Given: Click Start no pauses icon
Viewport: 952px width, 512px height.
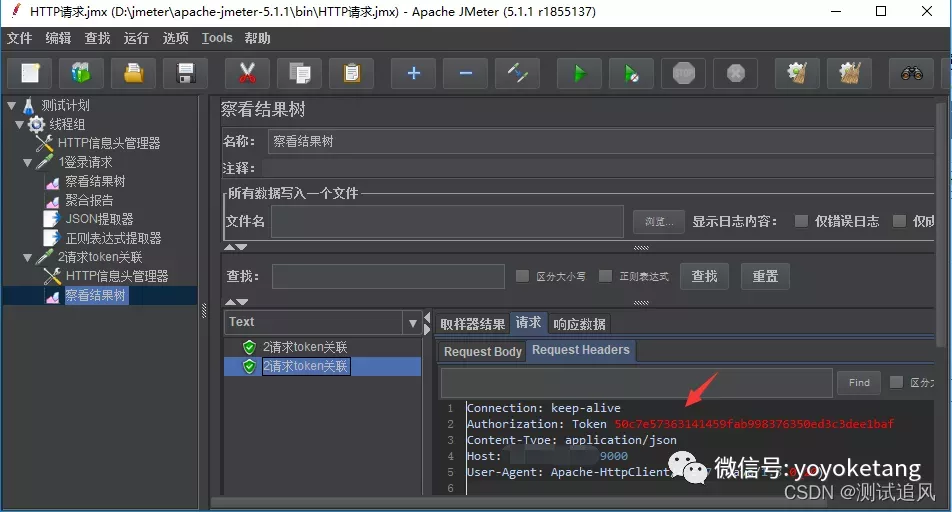Looking at the screenshot, I should (631, 74).
